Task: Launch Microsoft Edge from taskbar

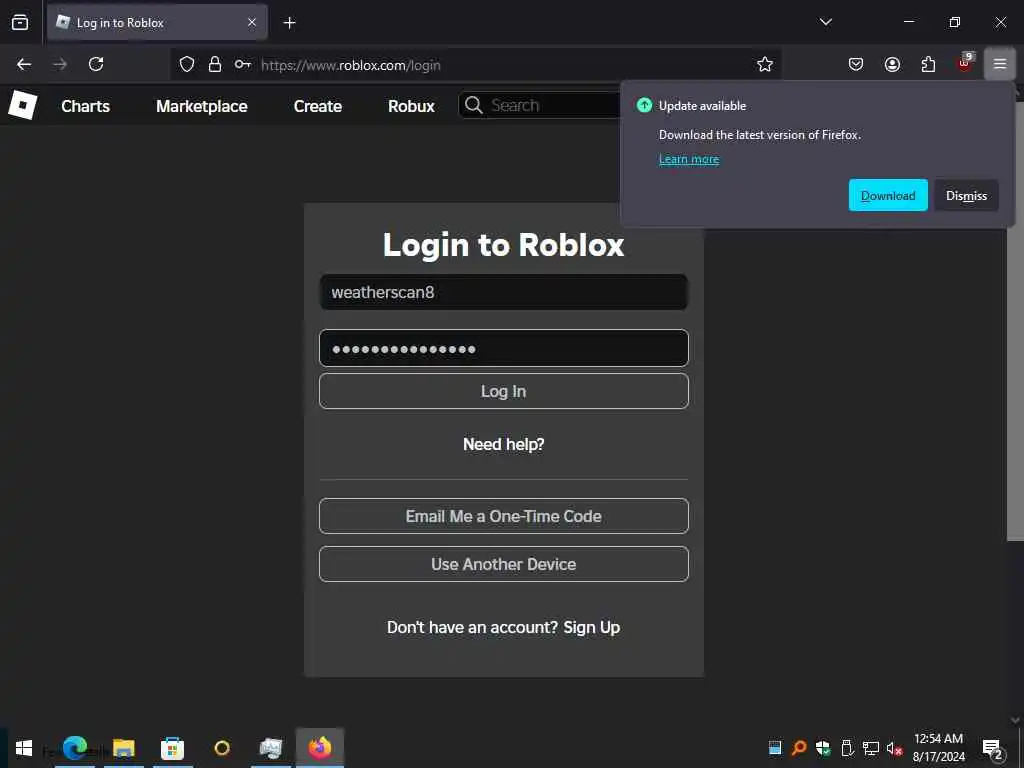Action: (75, 748)
